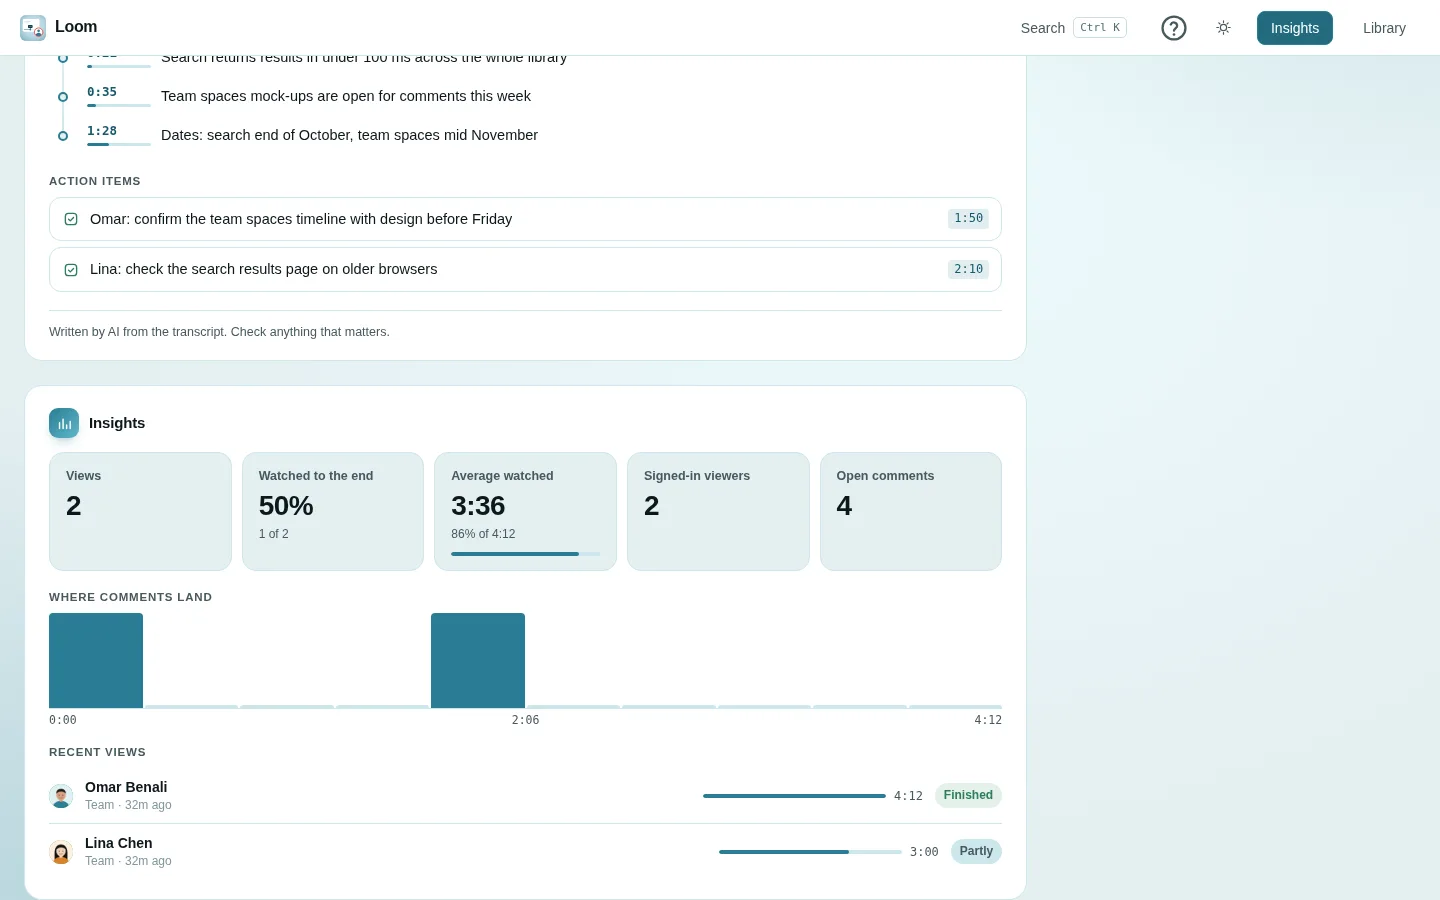Switch to the Library tab

click(1384, 28)
